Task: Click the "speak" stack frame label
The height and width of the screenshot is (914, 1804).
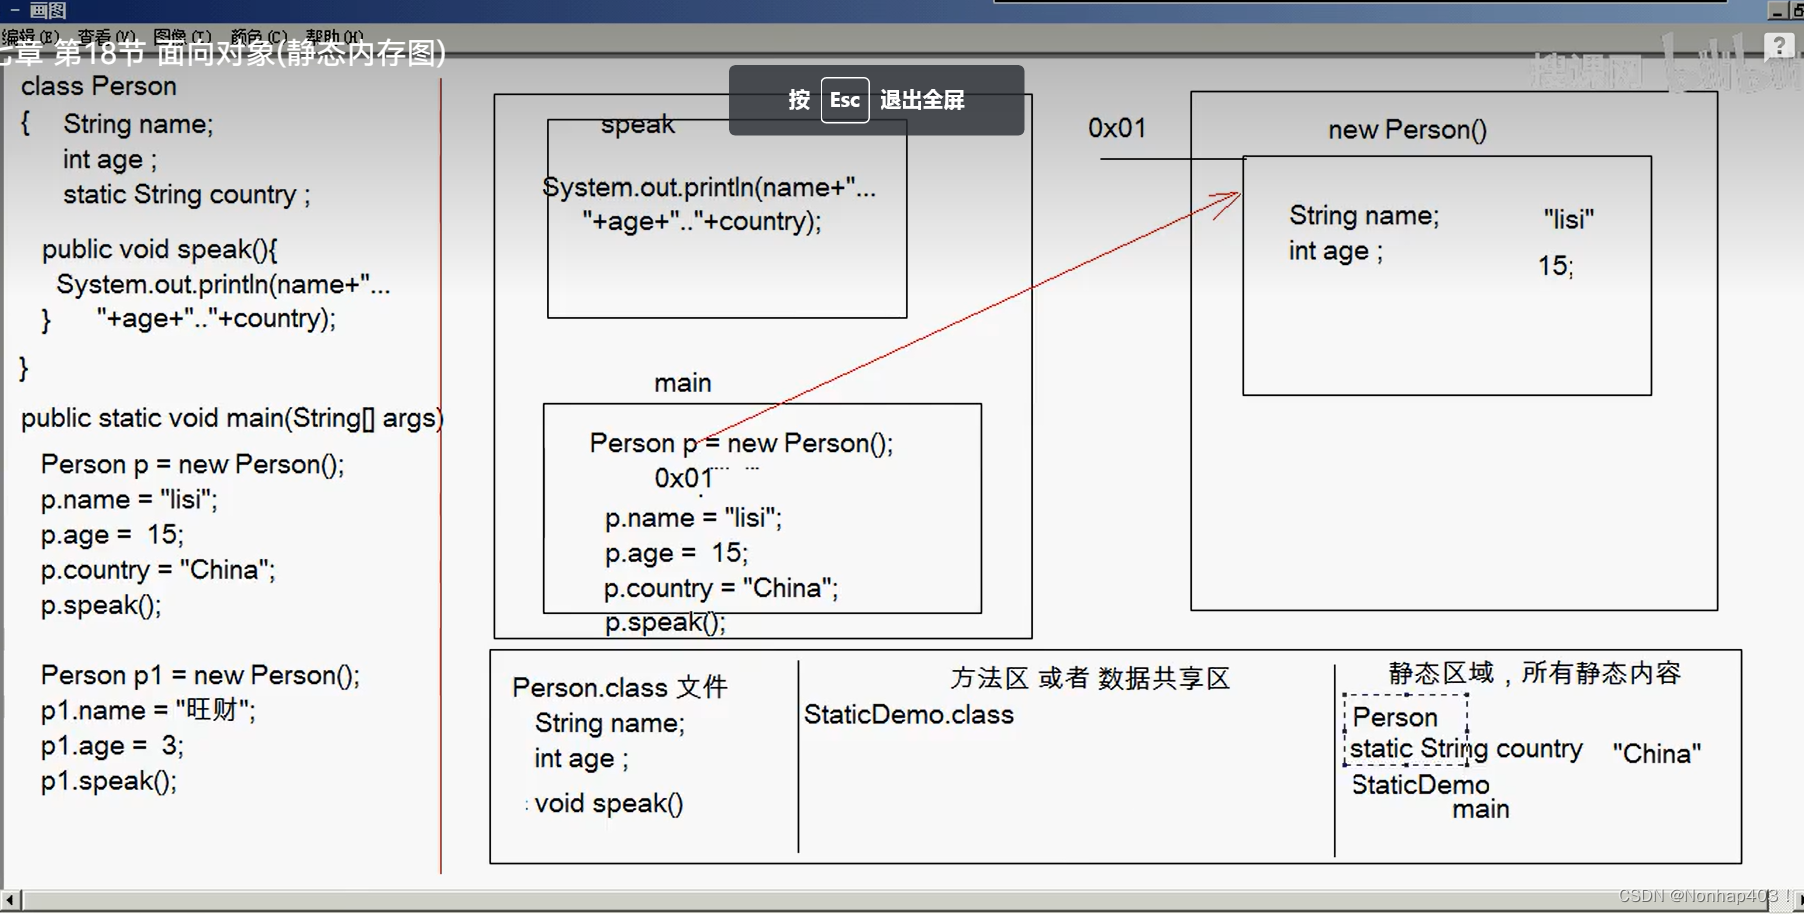Action: click(638, 125)
